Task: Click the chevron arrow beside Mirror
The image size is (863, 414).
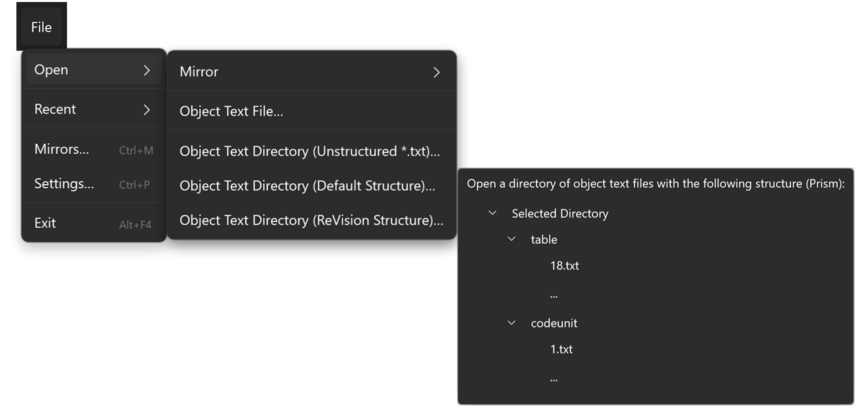Action: [436, 72]
